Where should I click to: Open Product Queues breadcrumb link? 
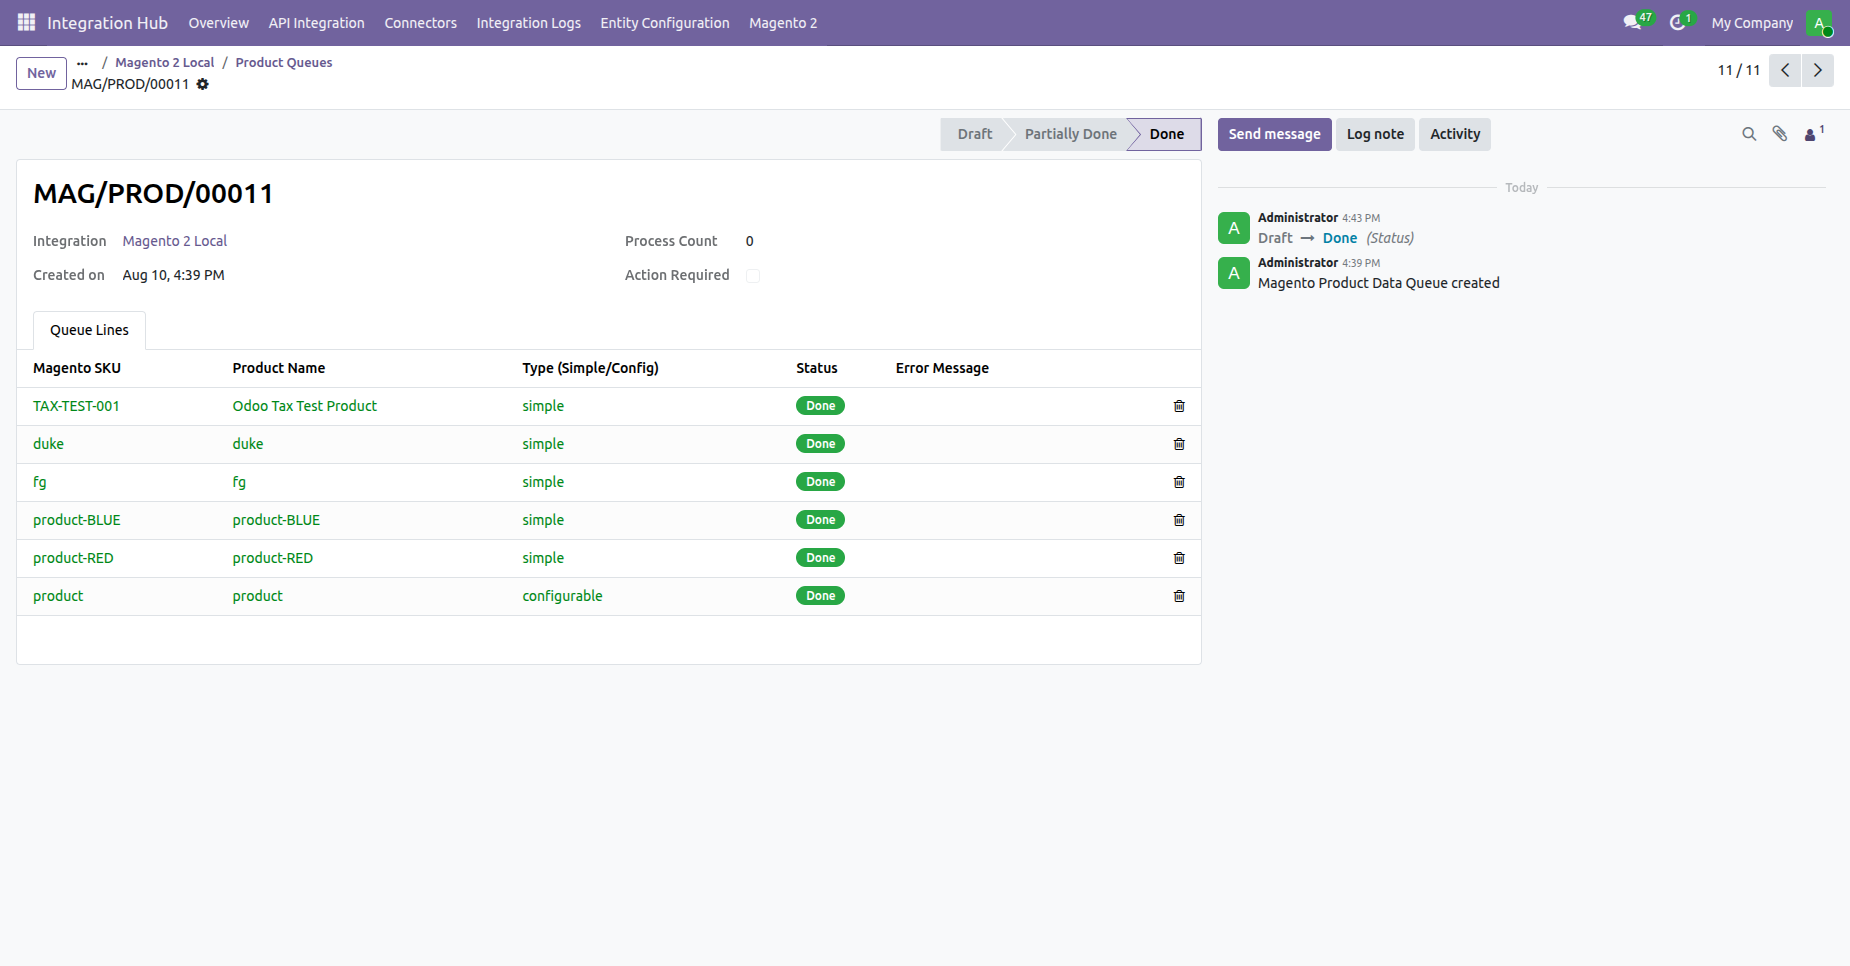[x=284, y=63]
